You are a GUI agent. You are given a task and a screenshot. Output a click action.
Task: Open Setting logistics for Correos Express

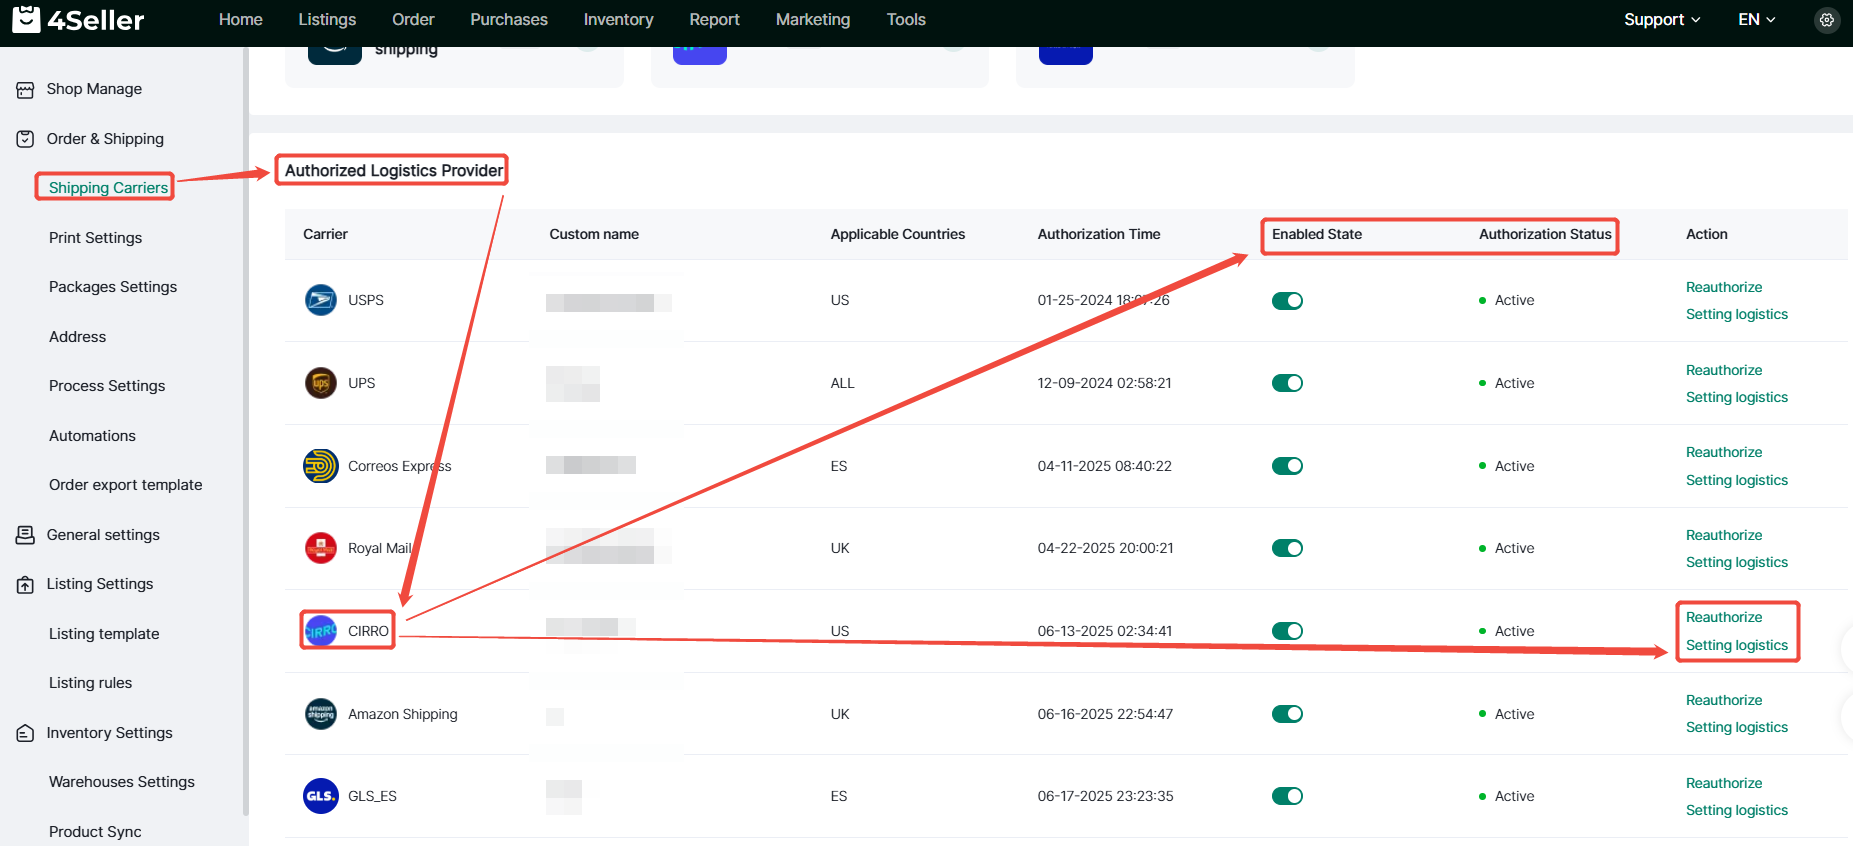(x=1736, y=480)
